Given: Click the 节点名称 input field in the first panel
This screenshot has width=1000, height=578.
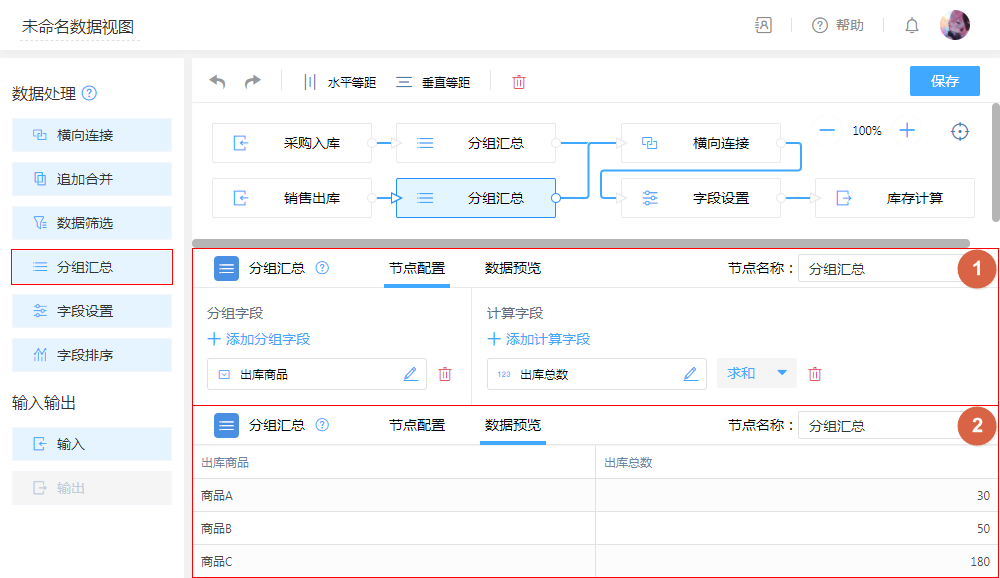Looking at the screenshot, I should click(x=875, y=269).
